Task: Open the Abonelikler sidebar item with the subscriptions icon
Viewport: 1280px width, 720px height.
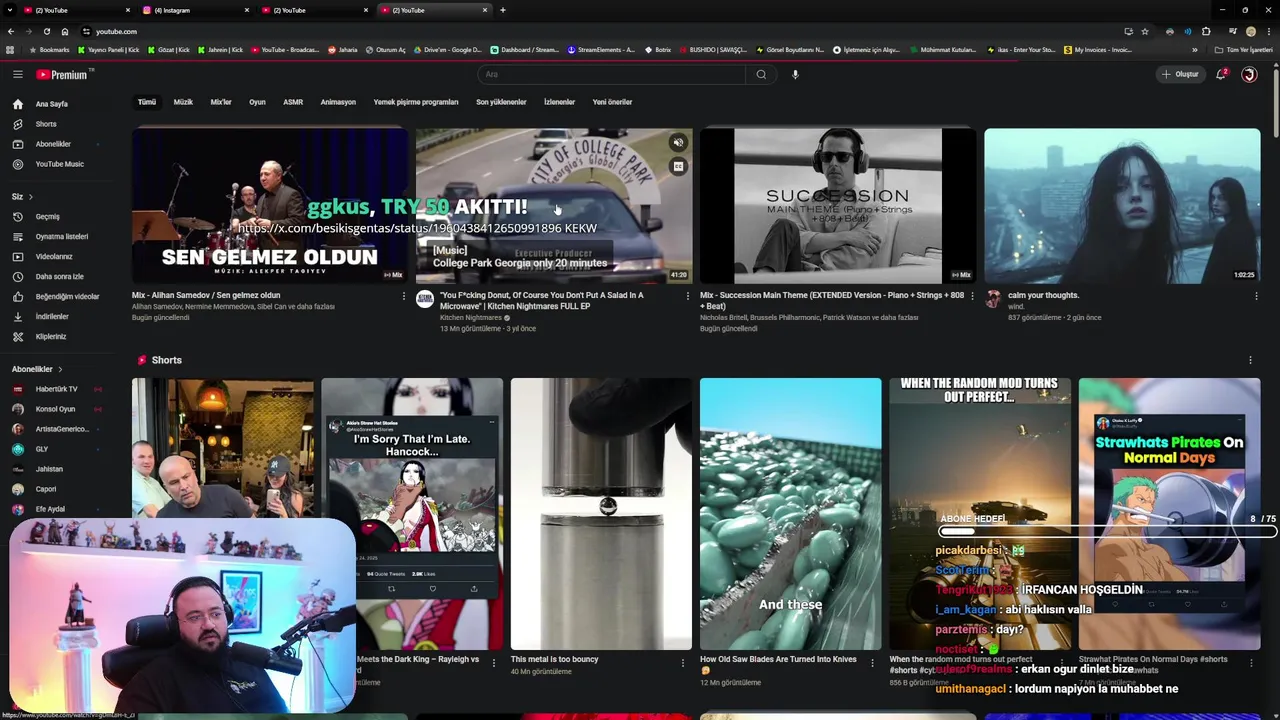Action: tap(53, 144)
